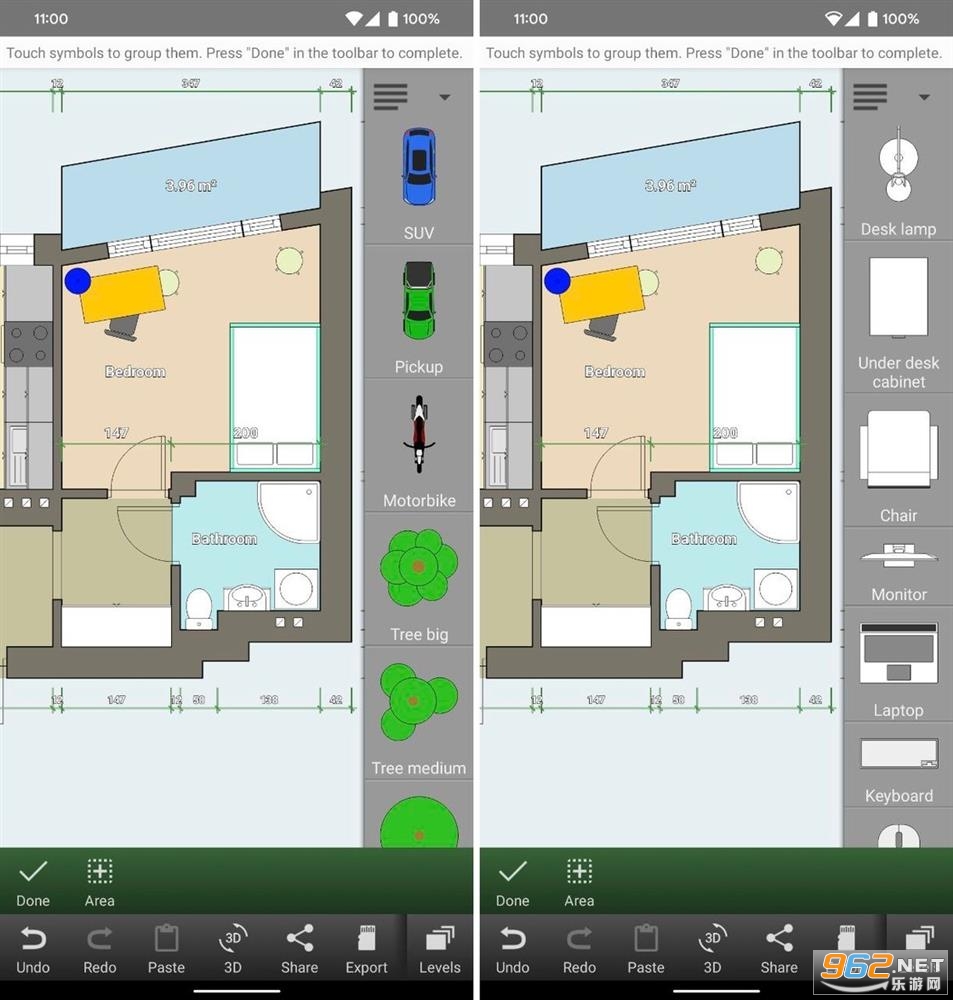Undo last action in left screen

click(x=33, y=950)
